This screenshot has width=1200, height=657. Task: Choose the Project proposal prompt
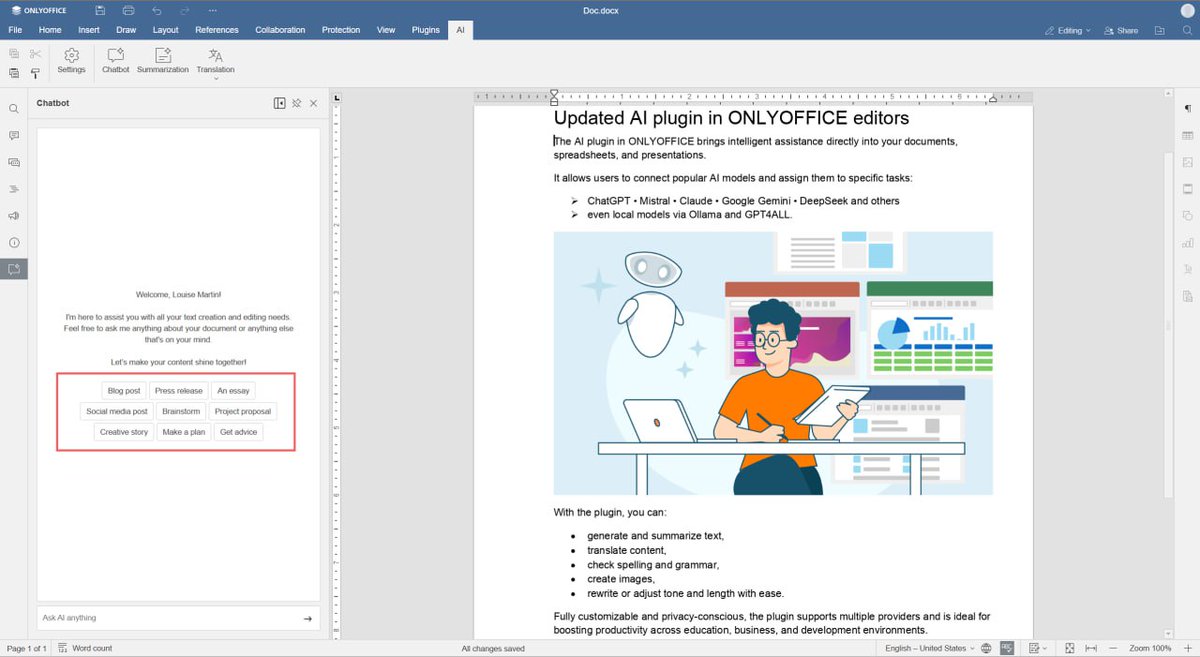pyautogui.click(x=243, y=411)
